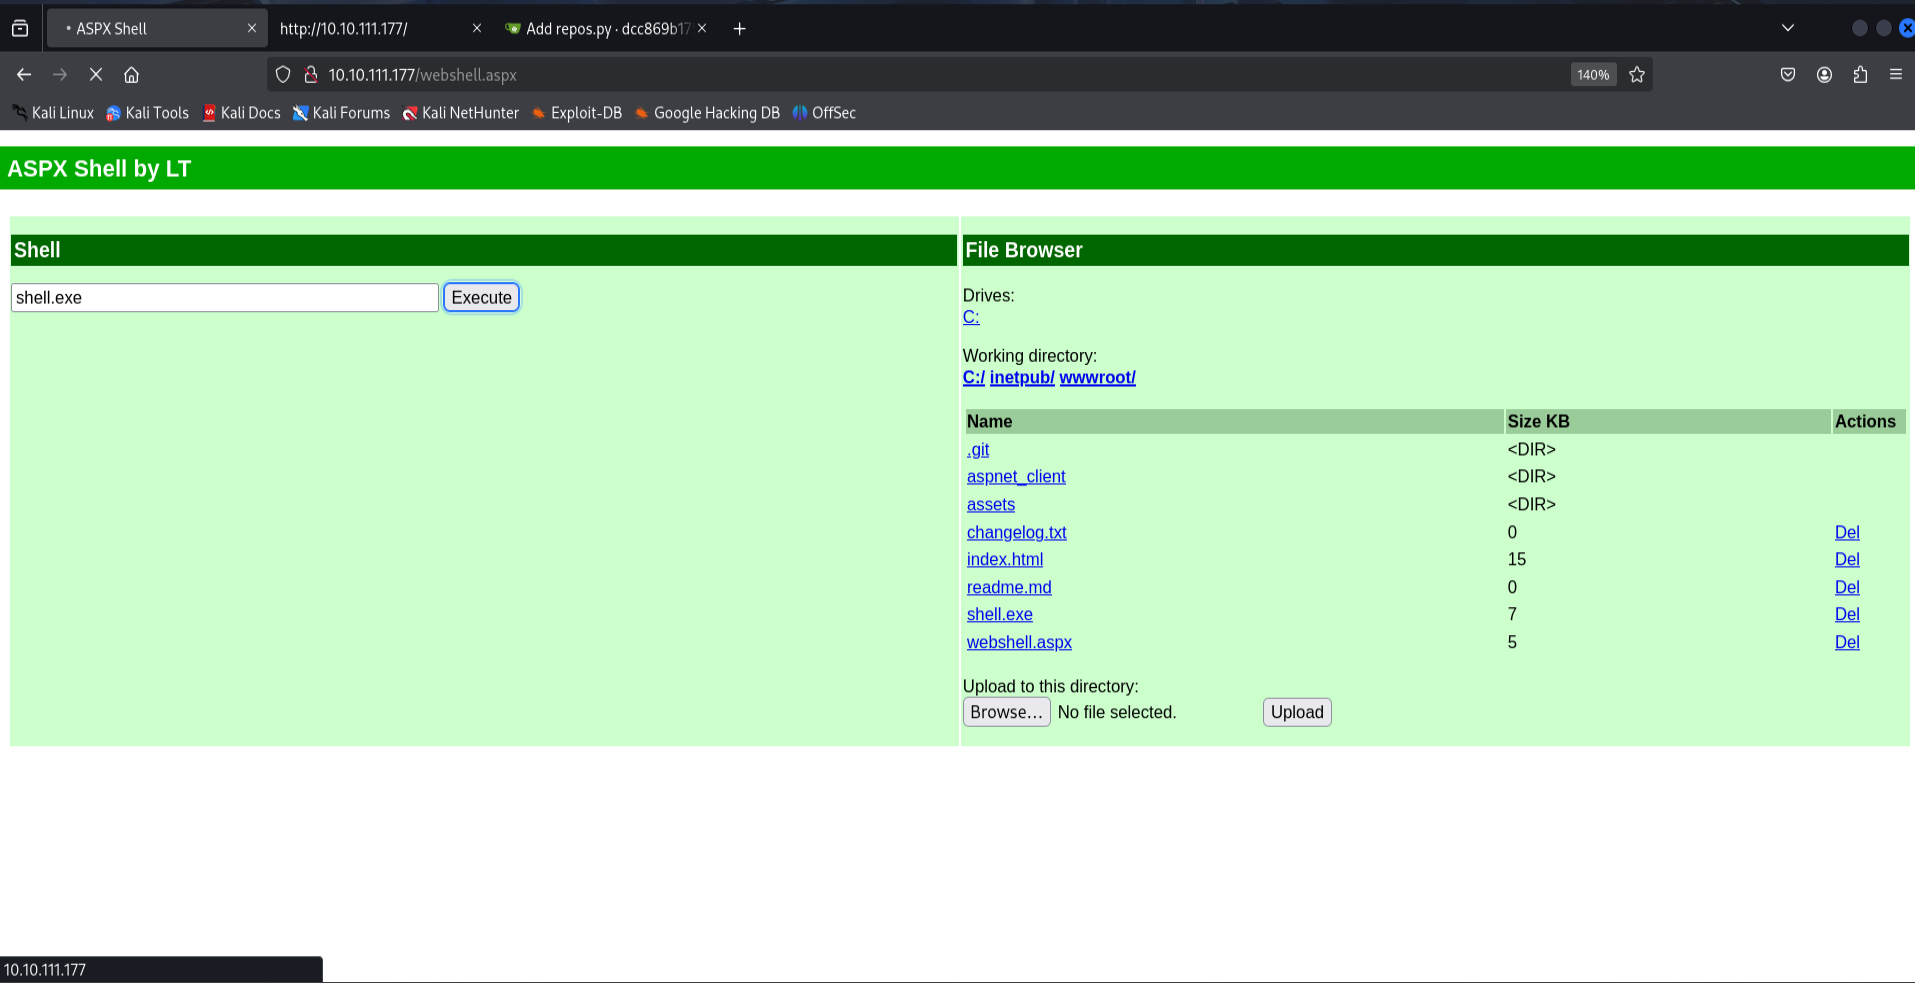Delete index.html with Del
The height and width of the screenshot is (983, 1915).
(1847, 560)
